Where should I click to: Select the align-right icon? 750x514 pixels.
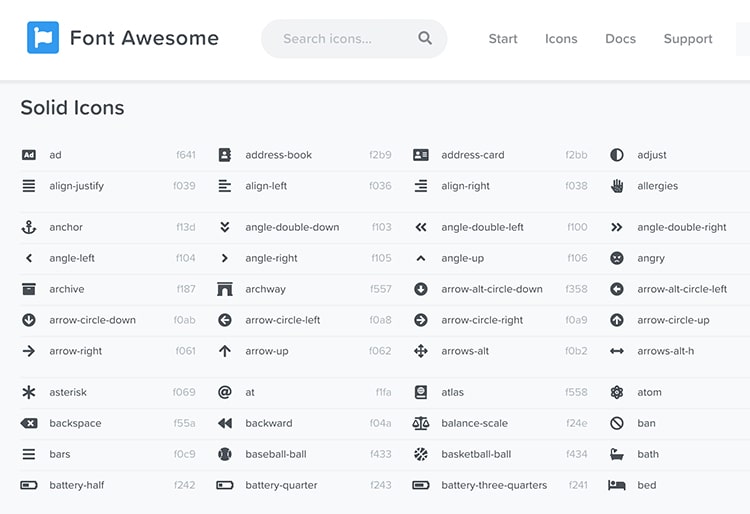pyautogui.click(x=421, y=186)
